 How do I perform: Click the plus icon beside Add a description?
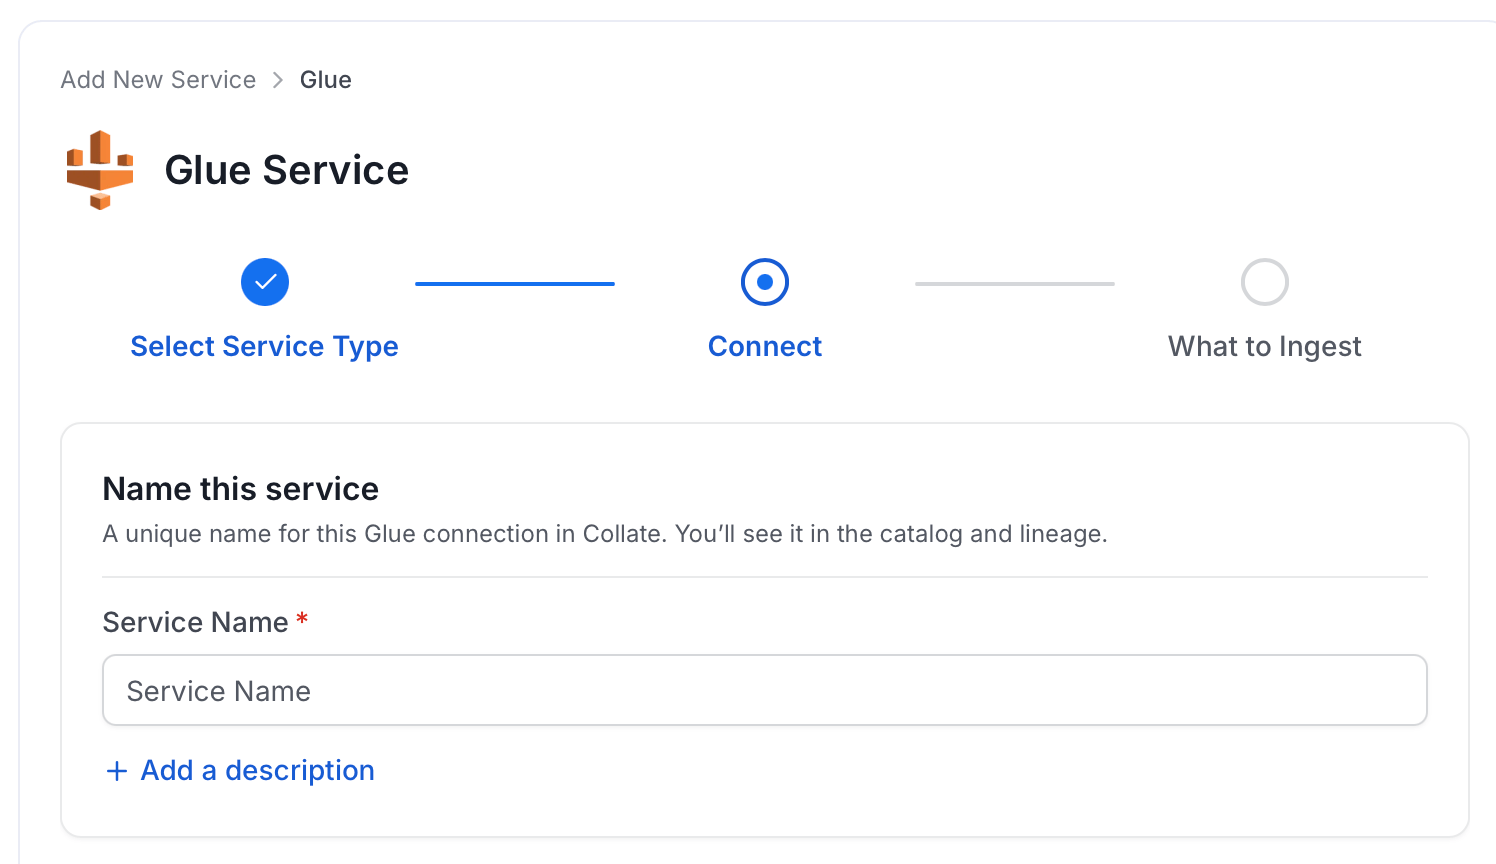(x=117, y=771)
